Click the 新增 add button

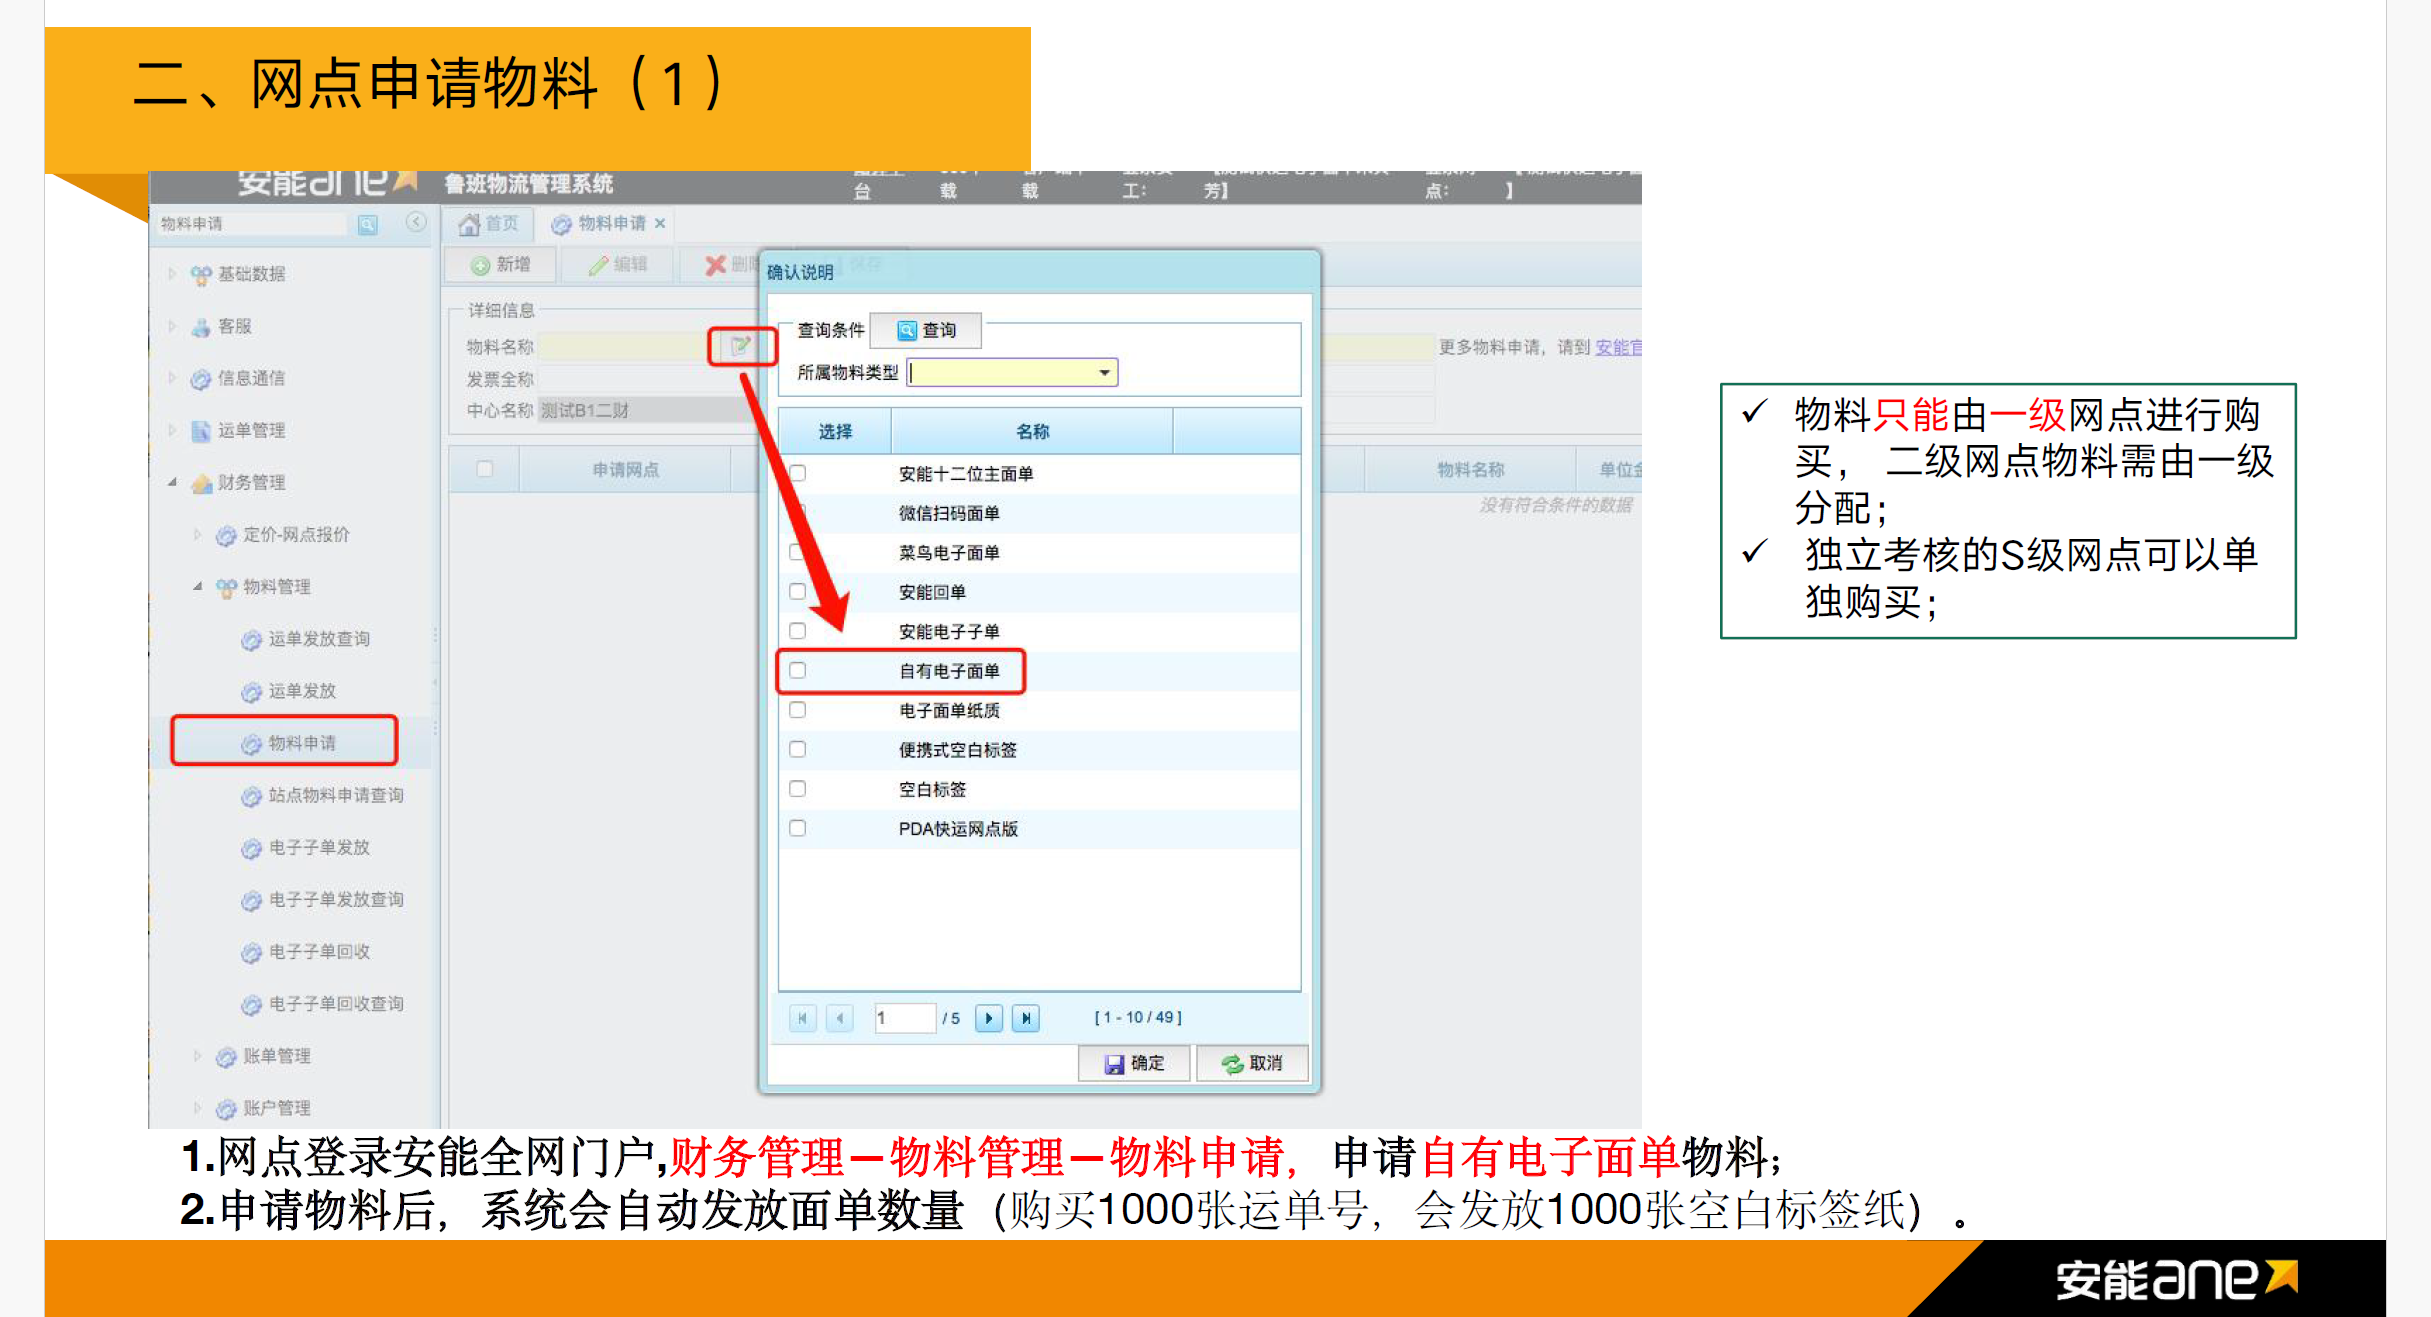pyautogui.click(x=501, y=265)
